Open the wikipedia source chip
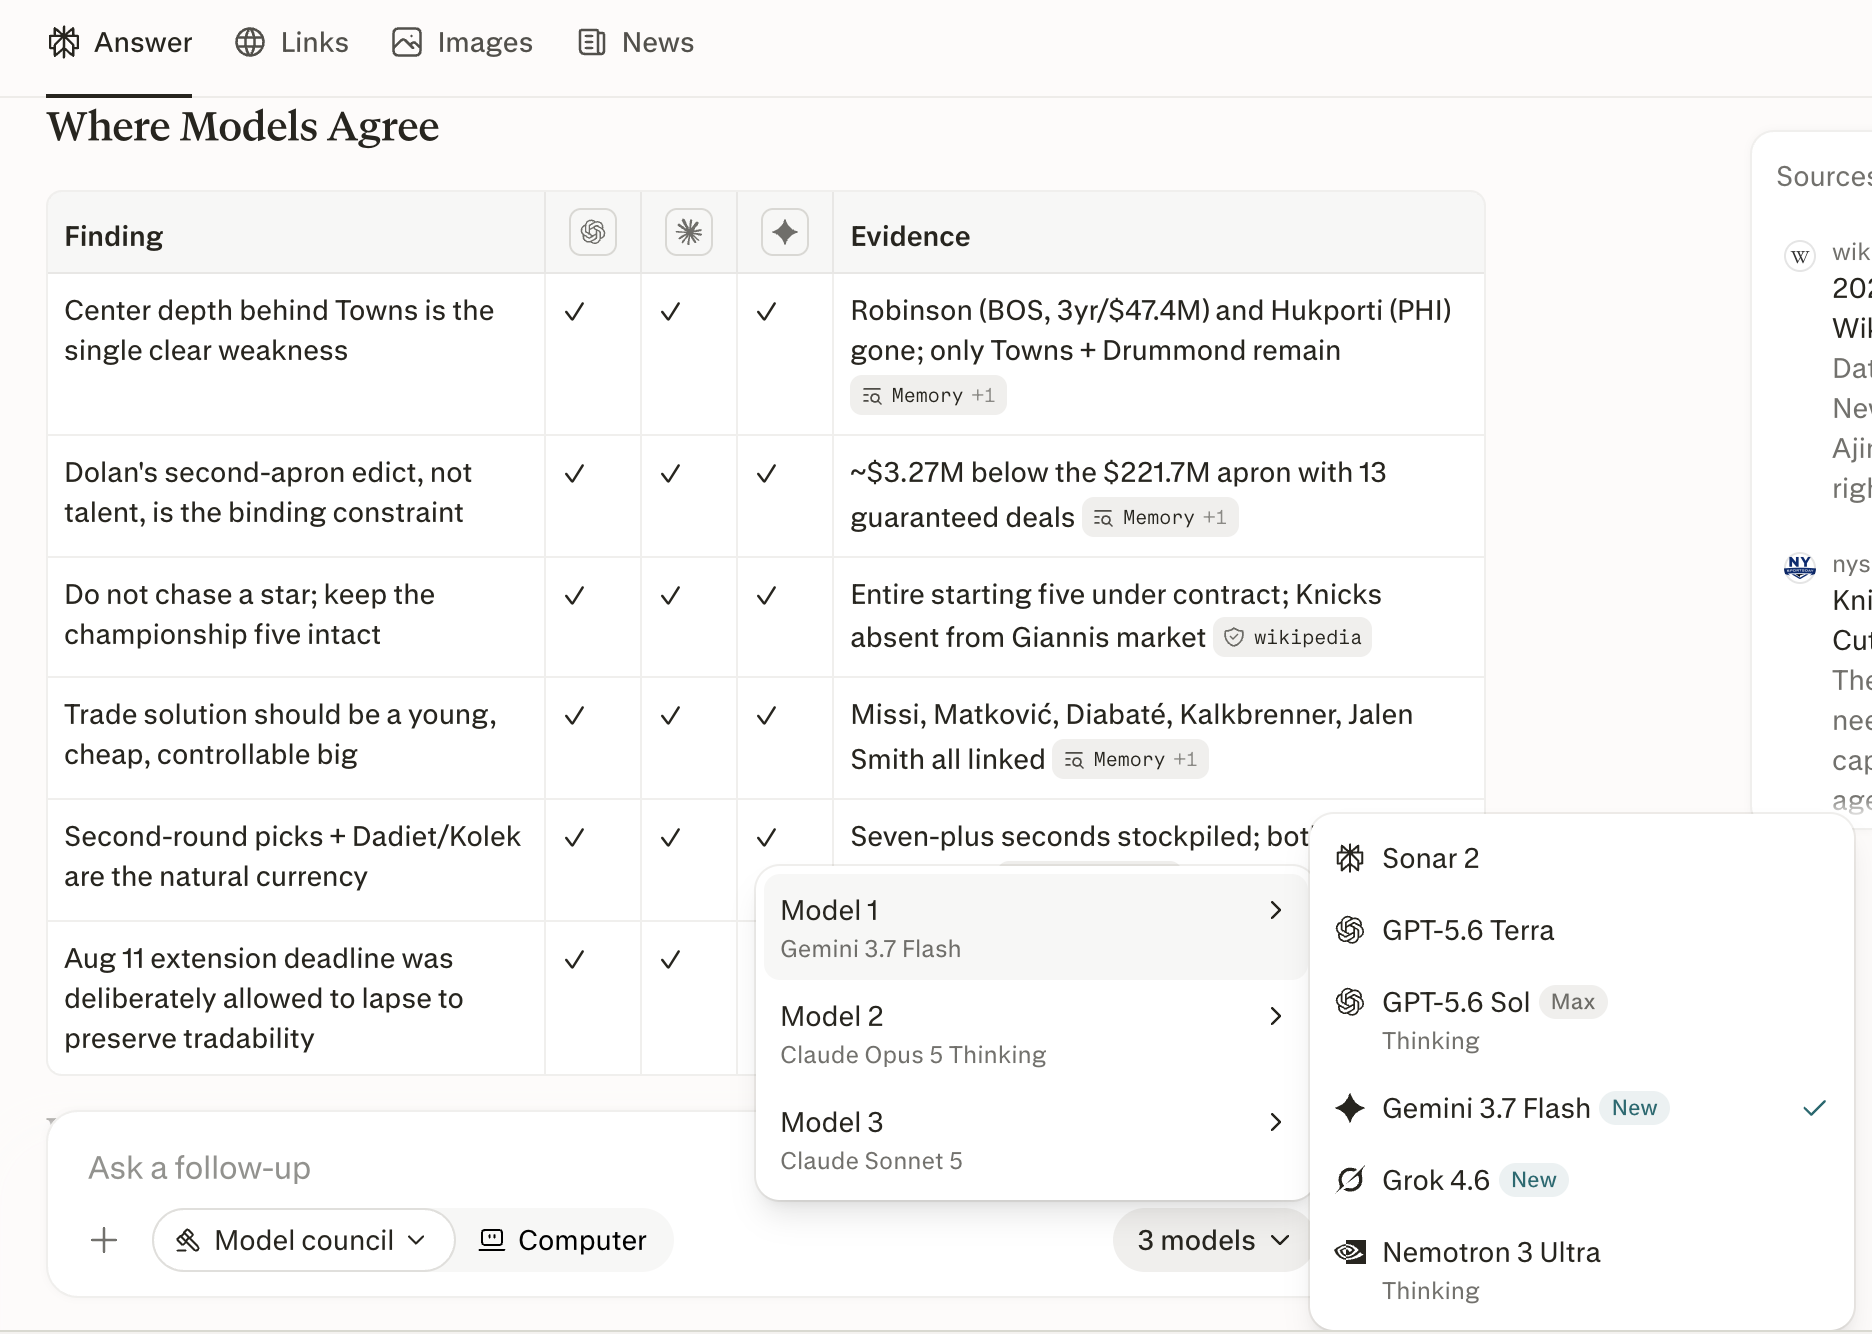Image resolution: width=1872 pixels, height=1334 pixels. 1292,637
